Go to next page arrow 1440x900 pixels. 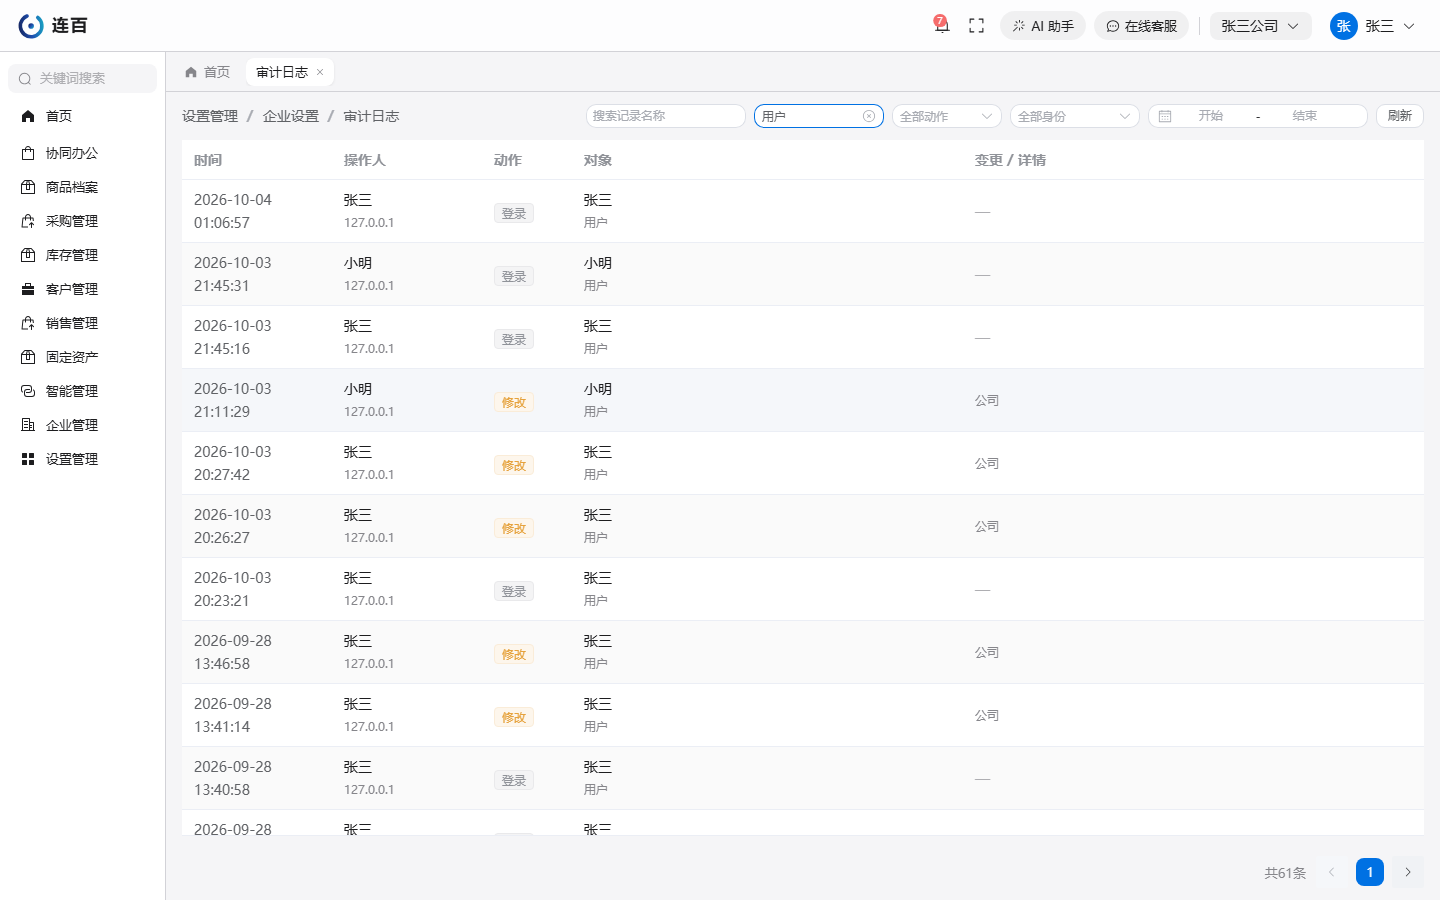point(1408,872)
